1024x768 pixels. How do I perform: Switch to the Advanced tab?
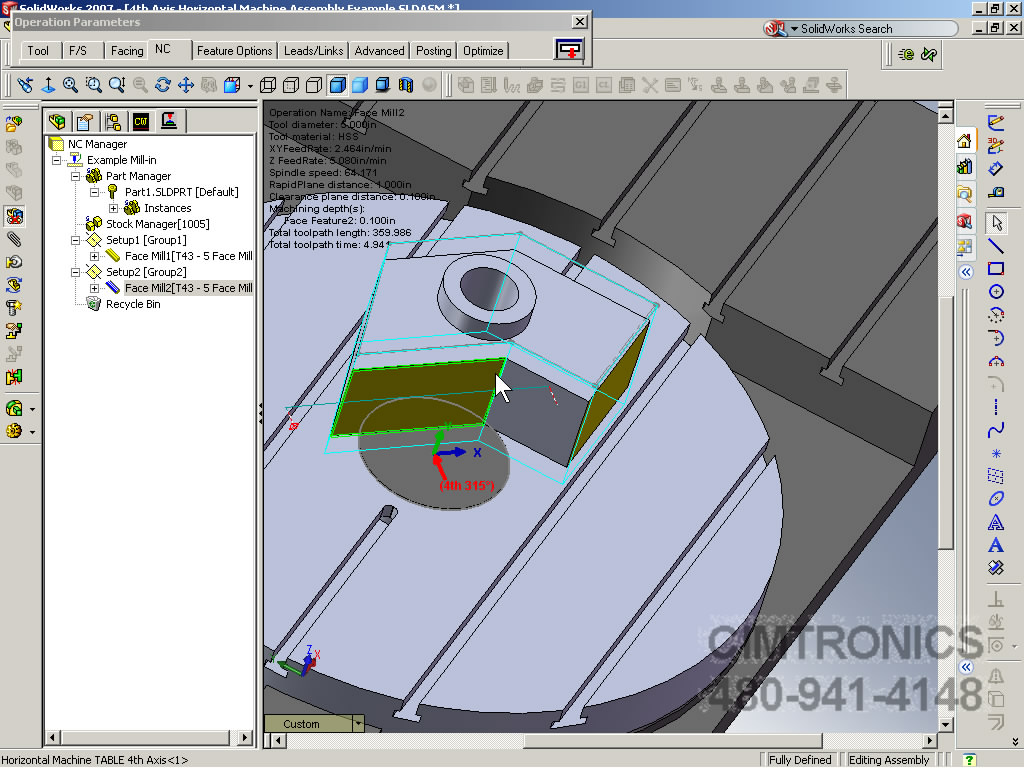pyautogui.click(x=379, y=51)
